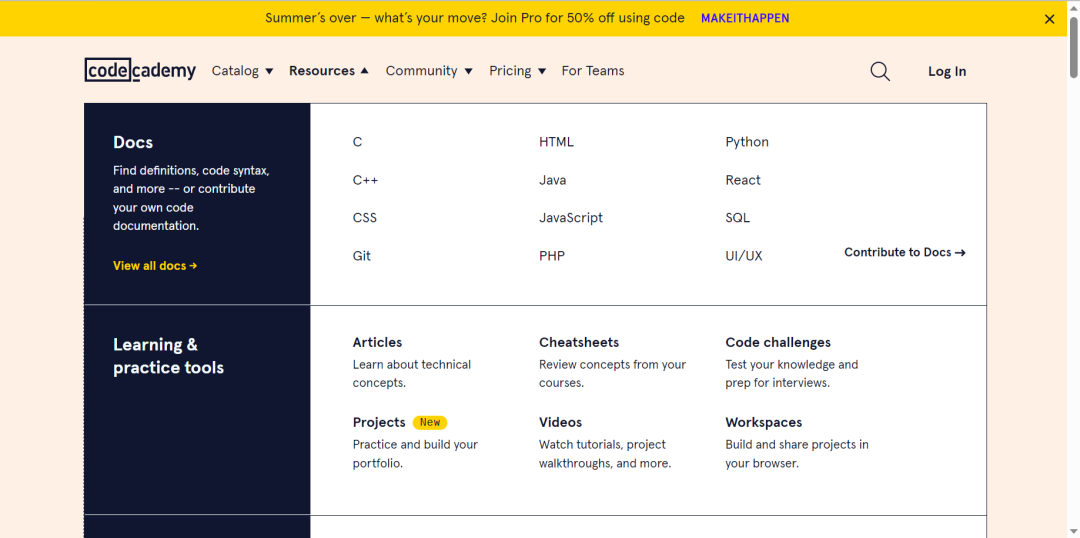Click the MAKEITHAPPEN promo code

[x=745, y=18]
